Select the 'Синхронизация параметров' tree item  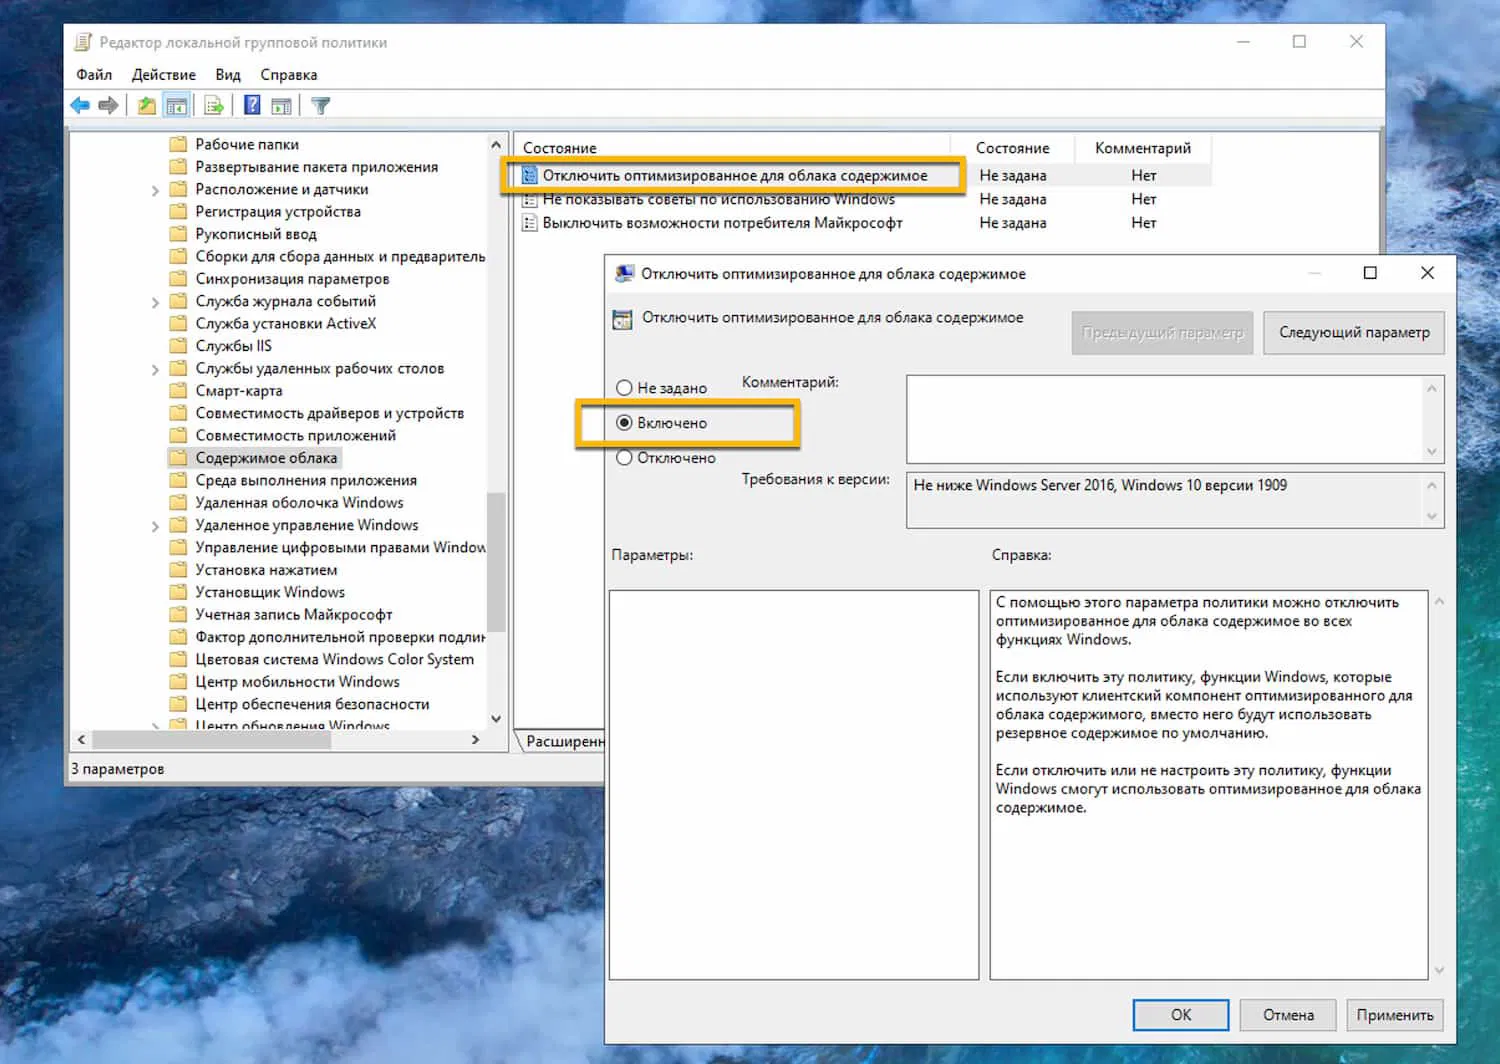[x=293, y=279]
